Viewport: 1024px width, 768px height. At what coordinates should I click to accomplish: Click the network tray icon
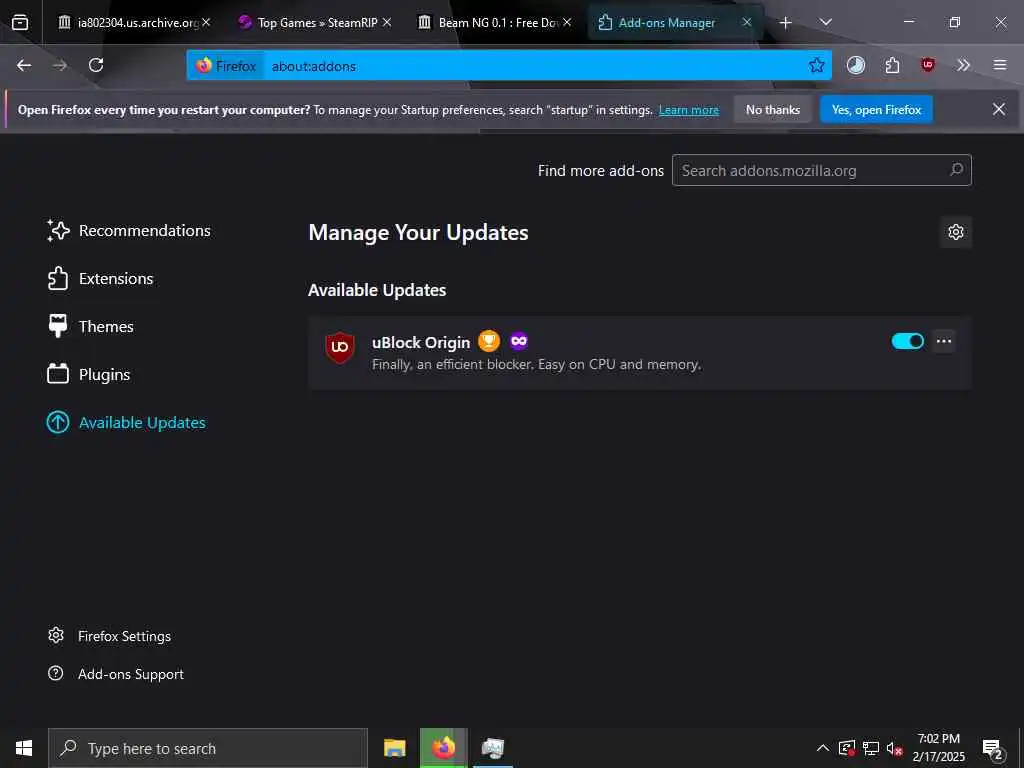coord(871,748)
